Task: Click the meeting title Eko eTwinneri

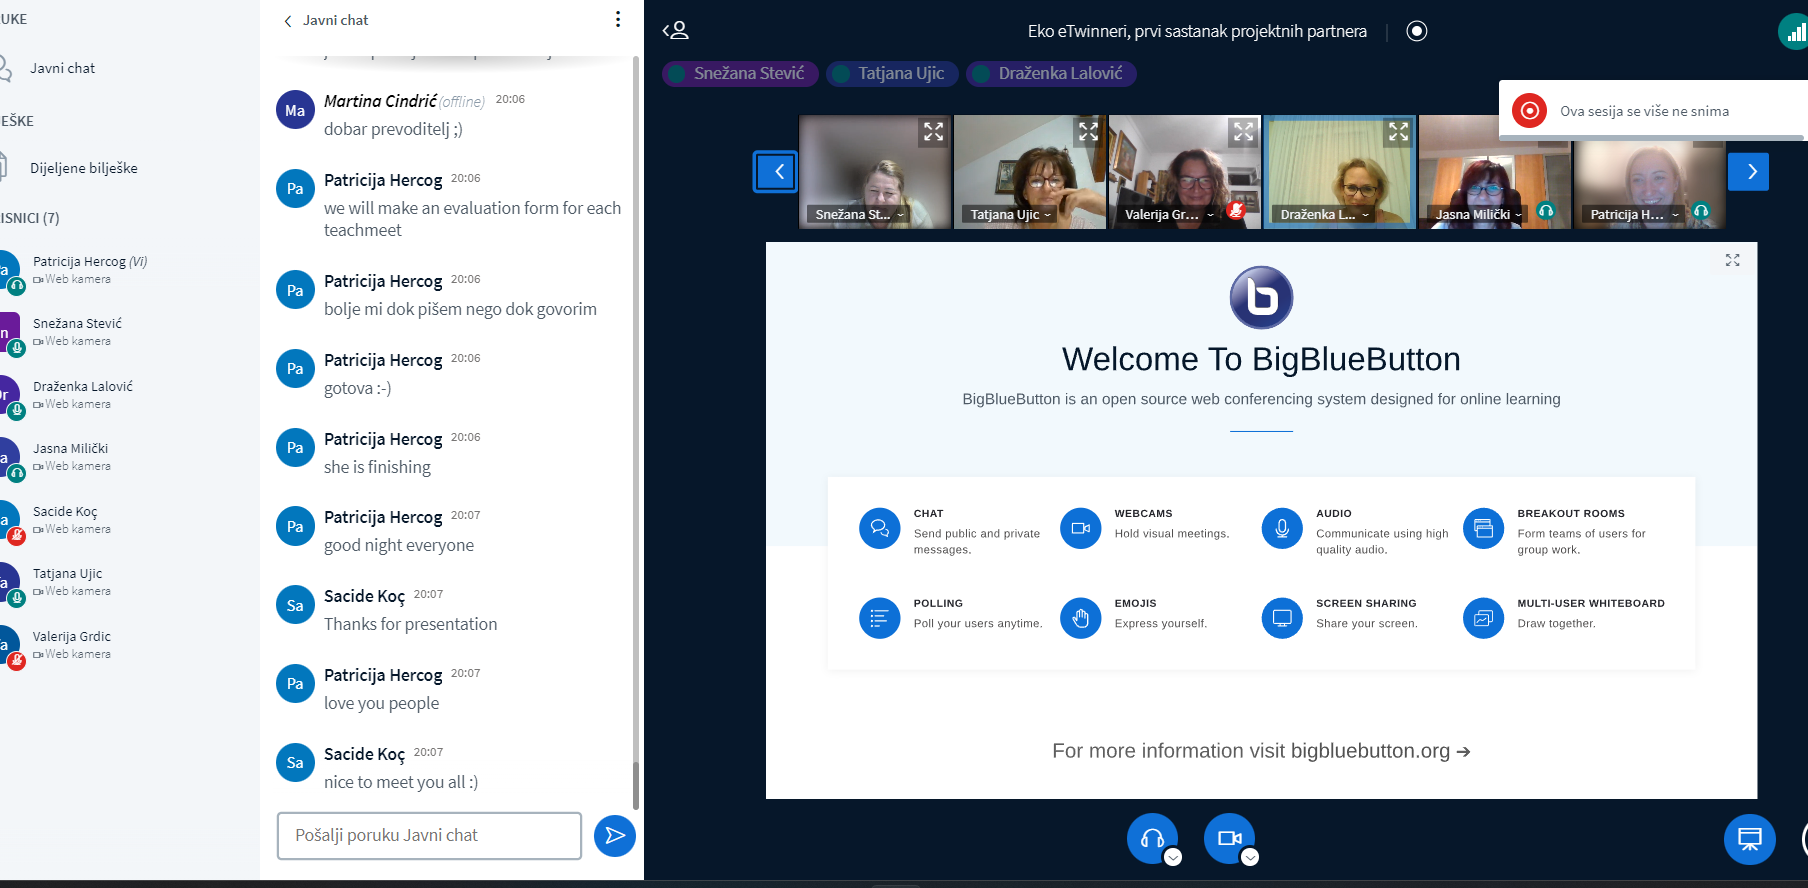Action: pyautogui.click(x=1197, y=31)
